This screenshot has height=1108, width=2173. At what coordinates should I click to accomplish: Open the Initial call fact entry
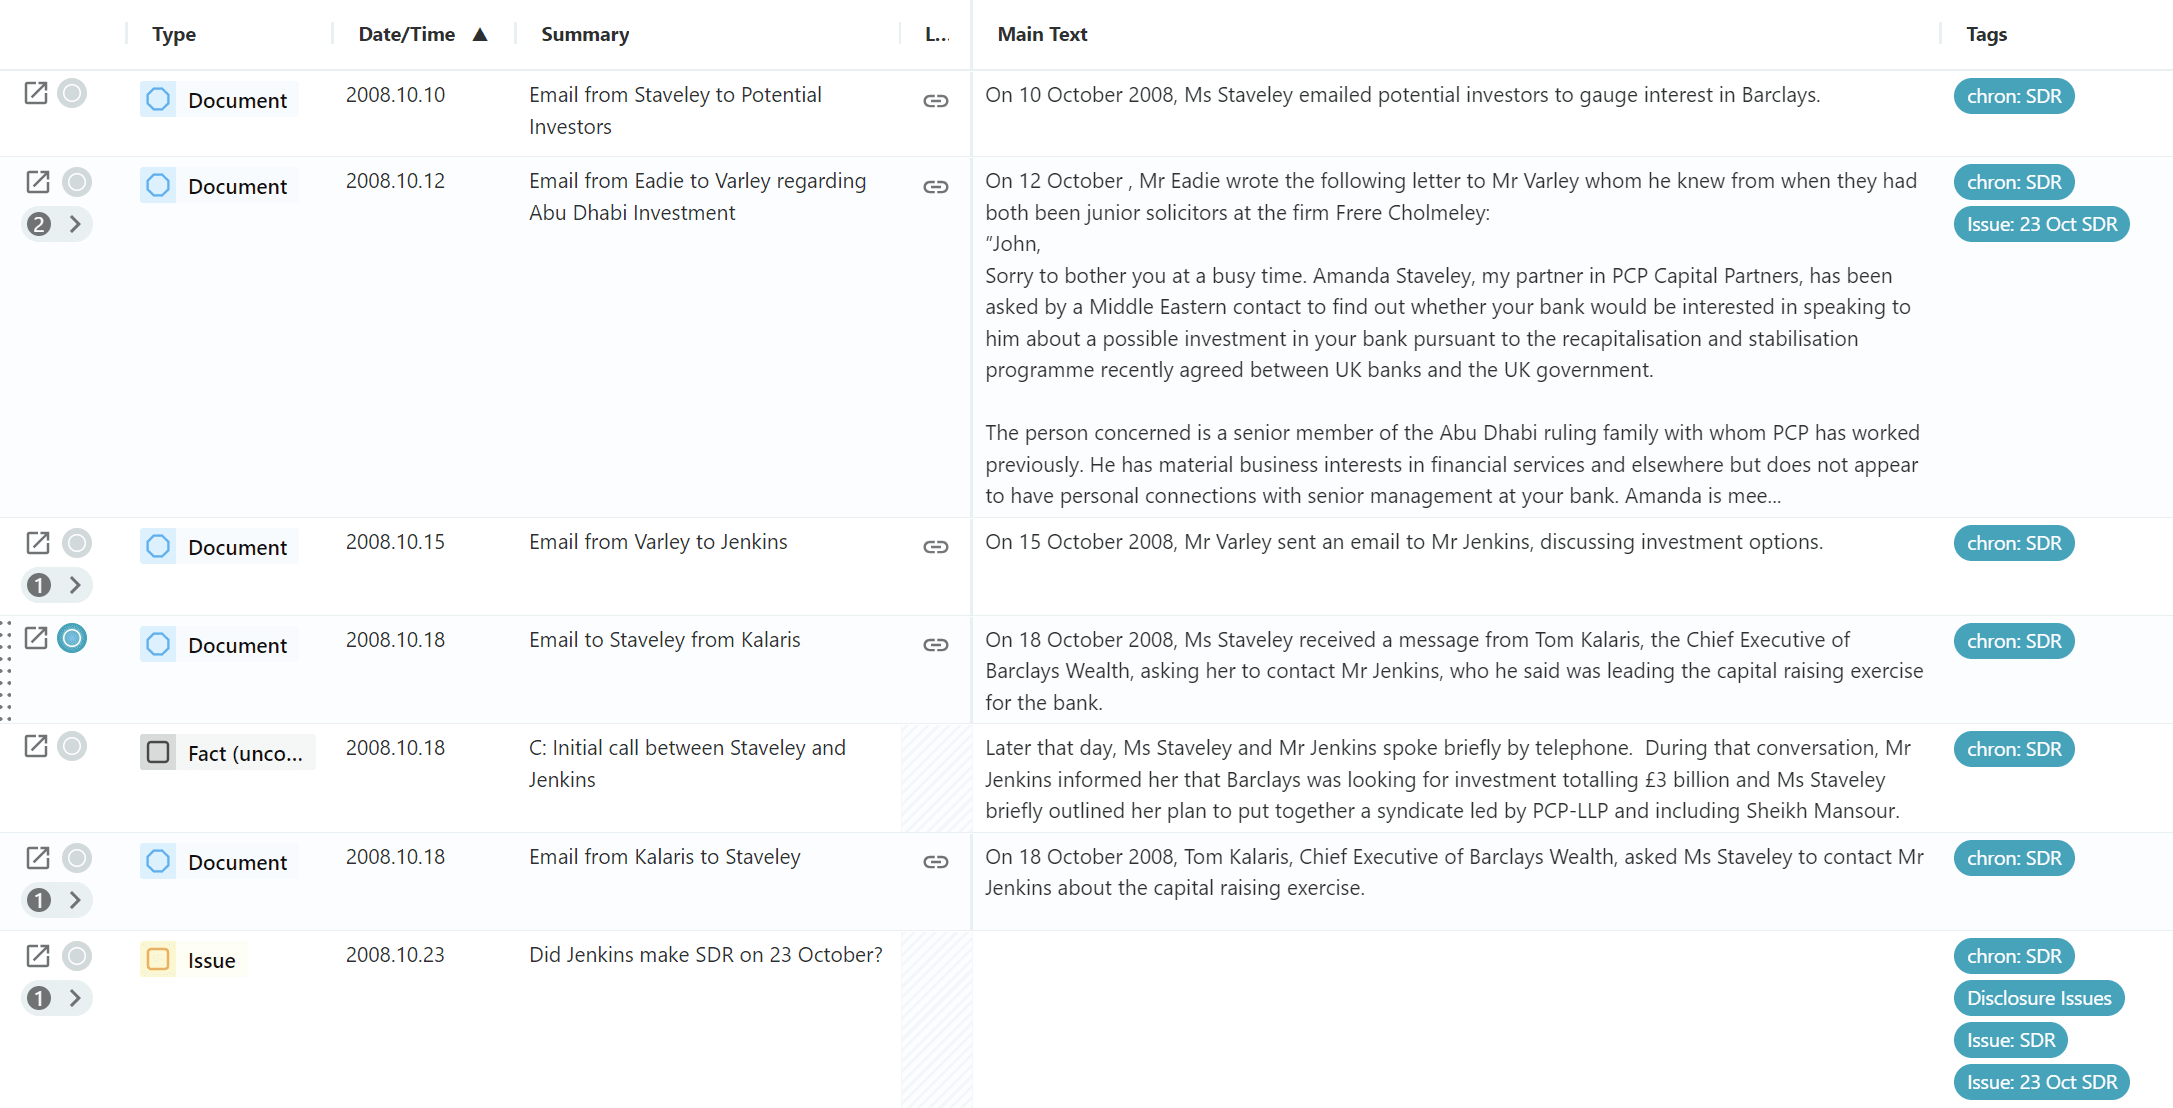point(36,746)
